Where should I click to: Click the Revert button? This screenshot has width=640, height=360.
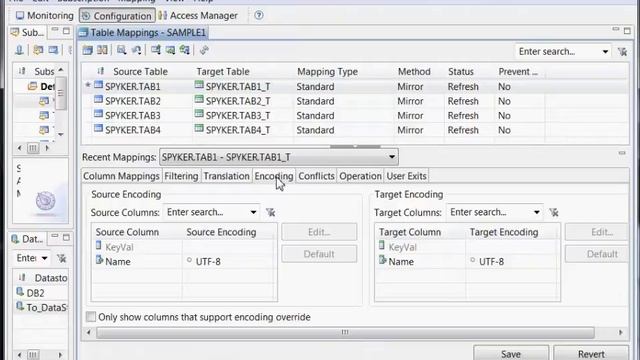tap(591, 354)
